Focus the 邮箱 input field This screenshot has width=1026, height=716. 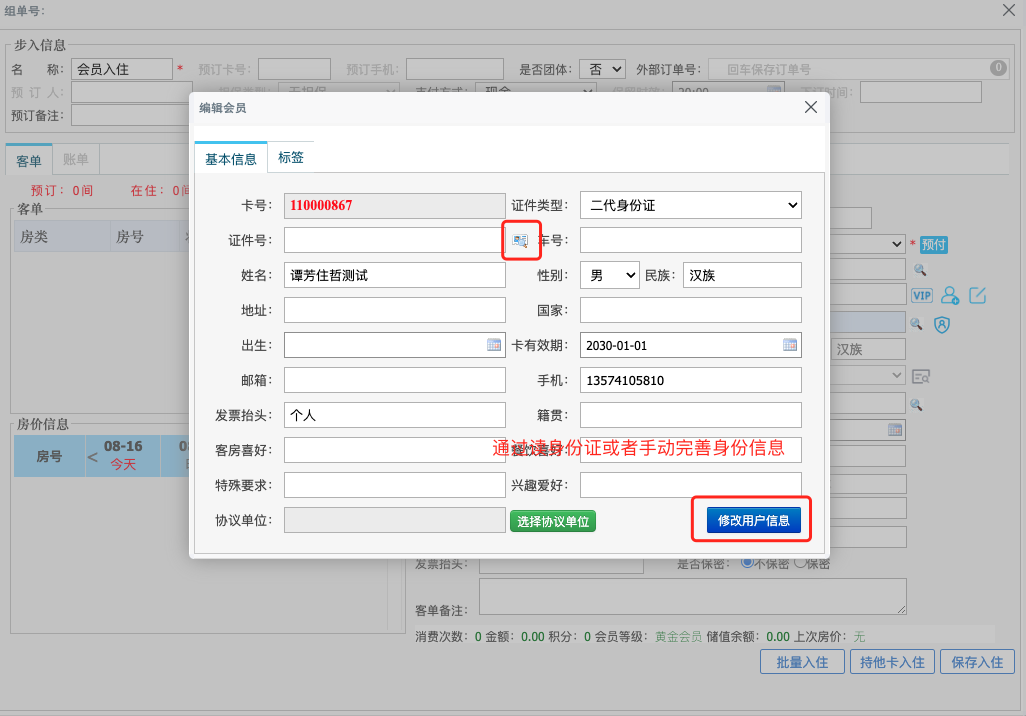point(395,380)
